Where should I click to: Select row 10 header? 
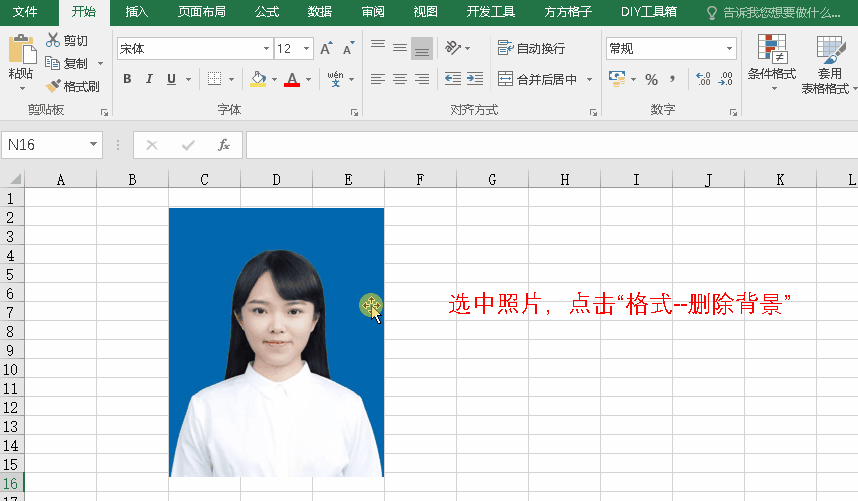(11, 370)
